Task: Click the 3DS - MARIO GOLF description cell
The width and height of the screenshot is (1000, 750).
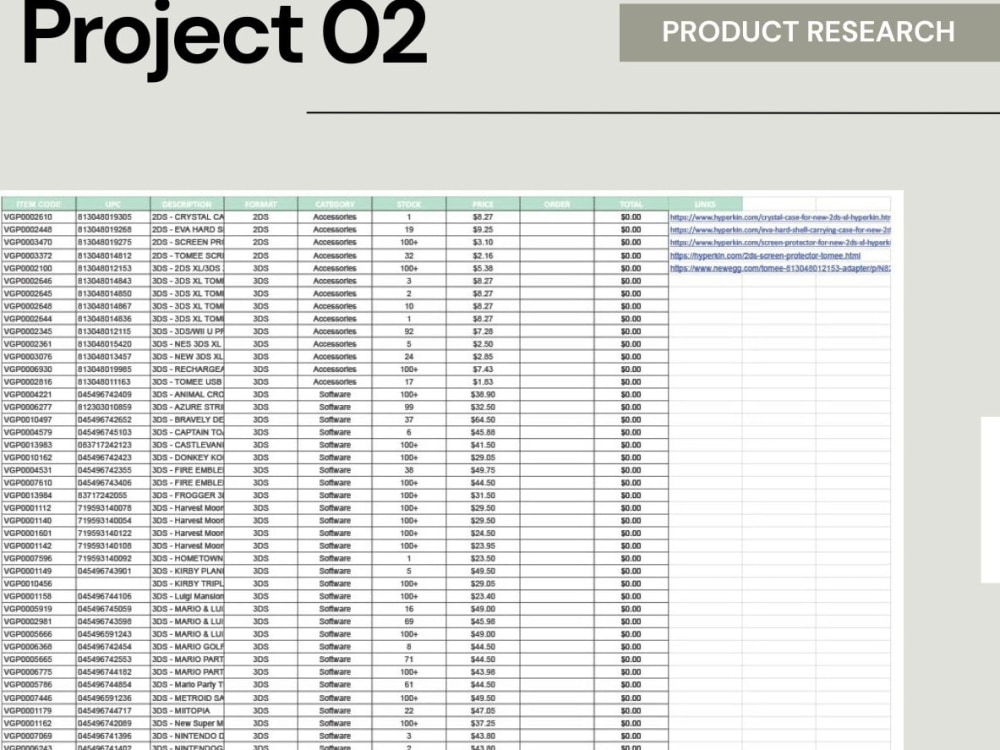Action: click(188, 647)
